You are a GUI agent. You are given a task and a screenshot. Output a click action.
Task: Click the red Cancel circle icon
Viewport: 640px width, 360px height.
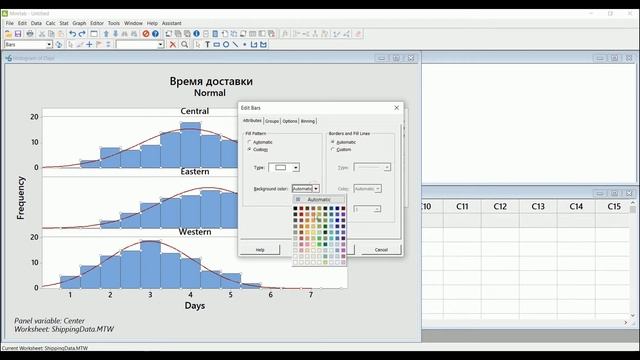point(146,34)
